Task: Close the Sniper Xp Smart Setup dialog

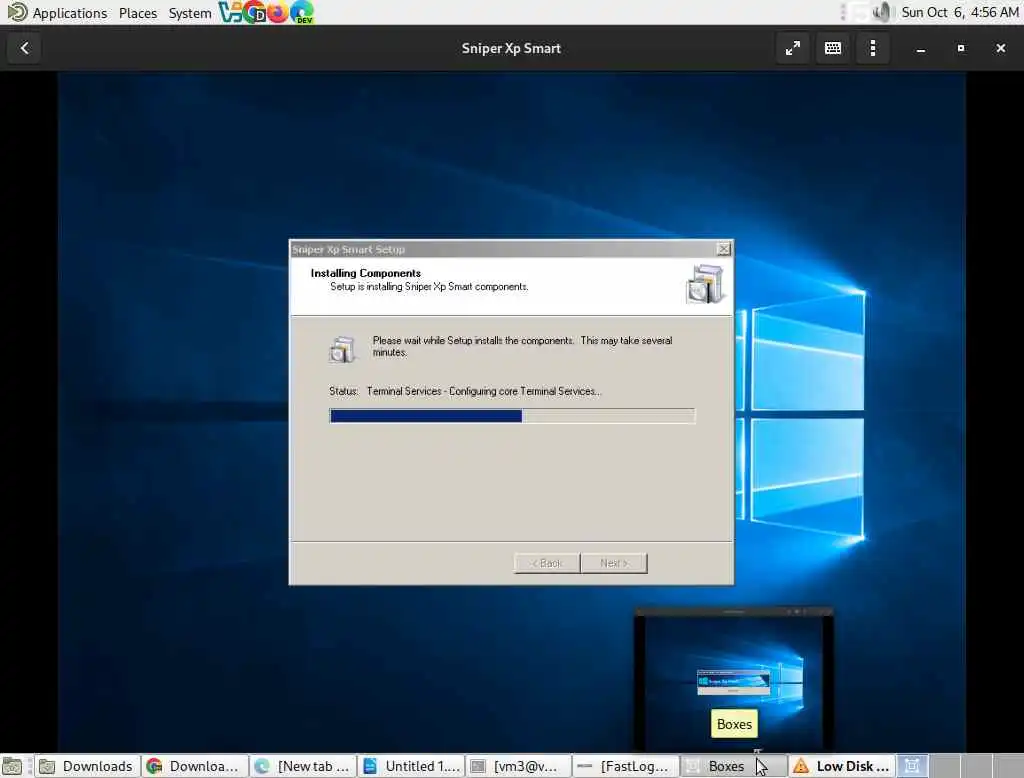Action: (x=723, y=249)
